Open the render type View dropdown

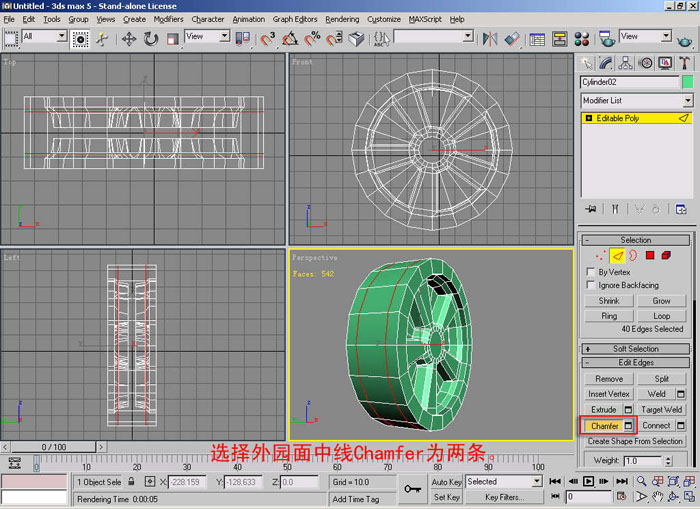pos(645,36)
